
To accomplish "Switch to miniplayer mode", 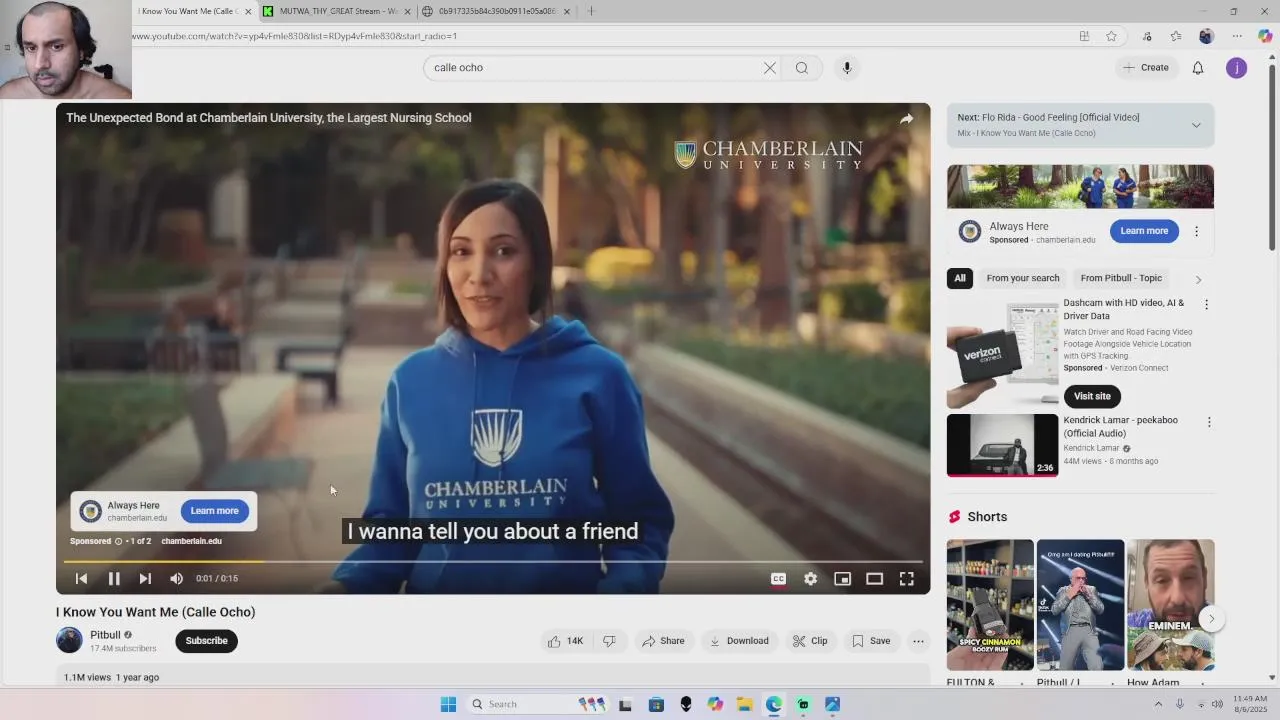I will tap(842, 578).
